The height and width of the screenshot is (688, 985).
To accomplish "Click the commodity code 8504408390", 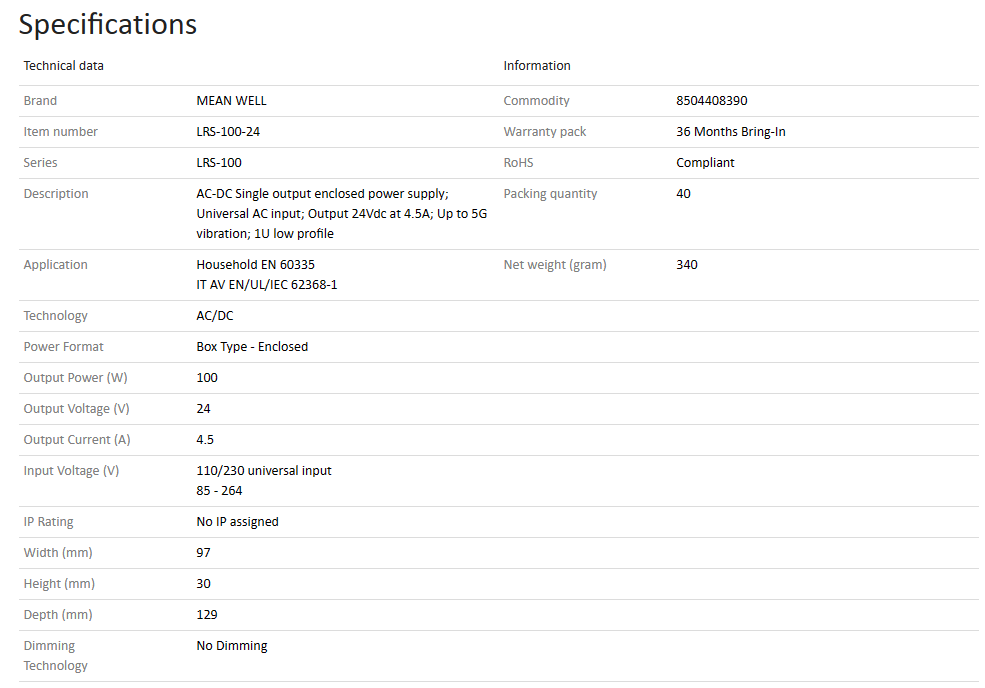I will 712,101.
